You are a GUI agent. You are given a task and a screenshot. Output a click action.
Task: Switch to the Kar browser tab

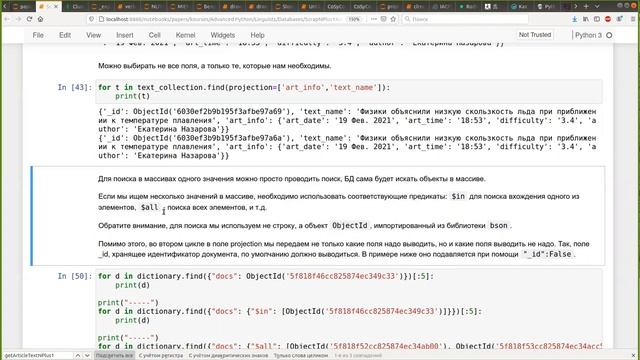click(x=522, y=7)
